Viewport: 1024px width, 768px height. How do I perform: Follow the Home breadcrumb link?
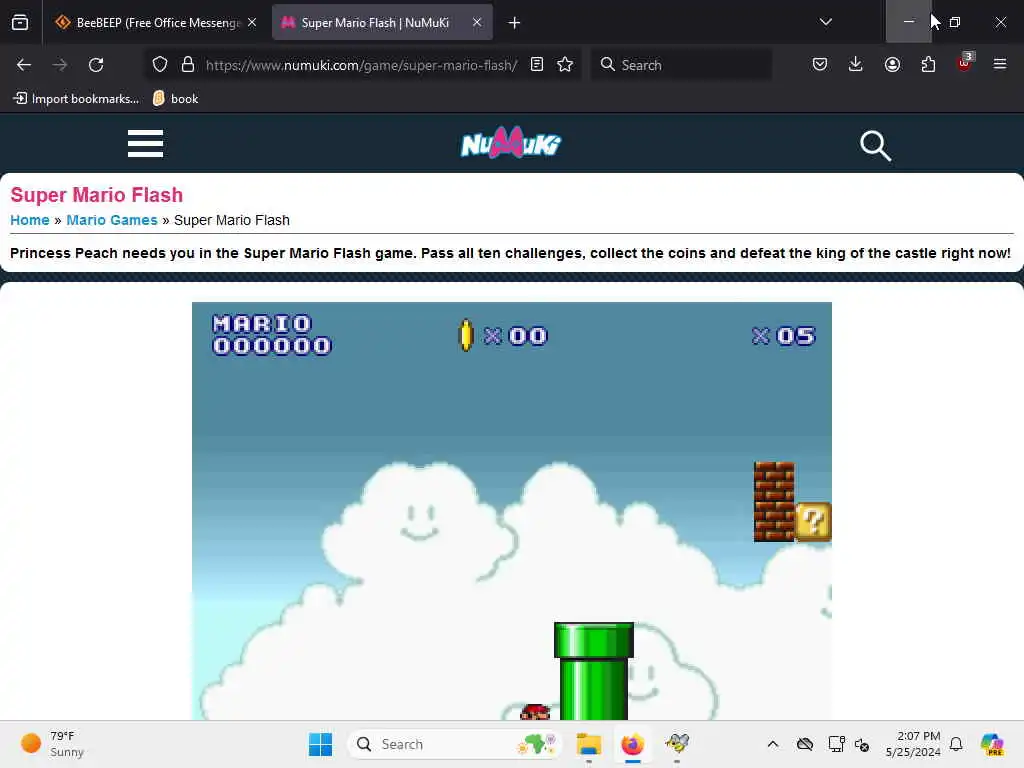29,220
